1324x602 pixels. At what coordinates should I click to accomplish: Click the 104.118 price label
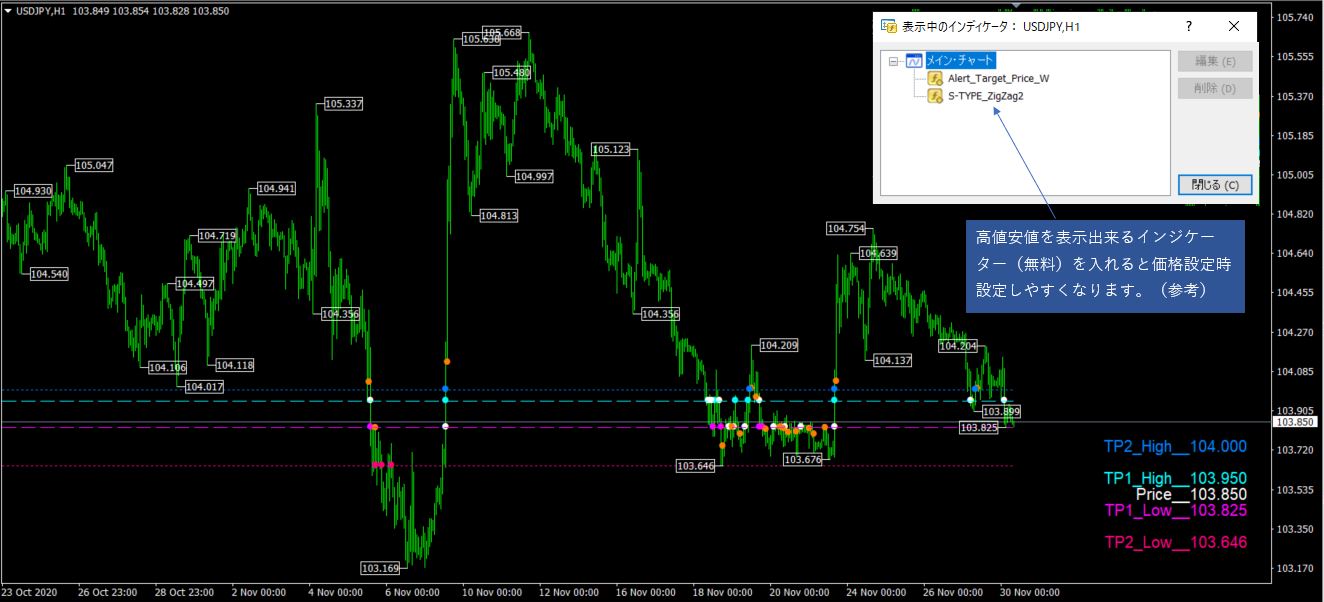point(235,365)
